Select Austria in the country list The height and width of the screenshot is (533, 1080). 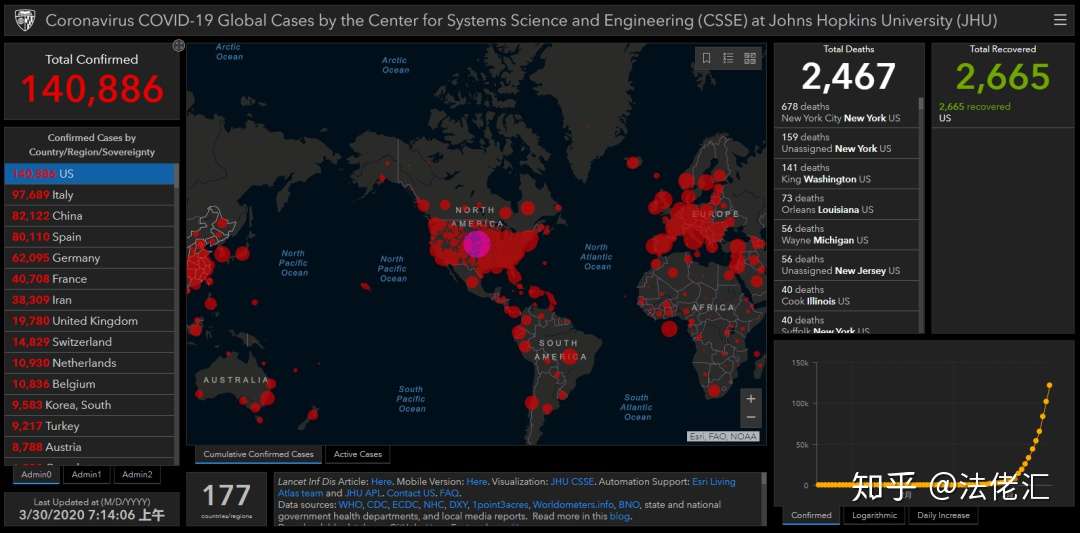point(90,447)
